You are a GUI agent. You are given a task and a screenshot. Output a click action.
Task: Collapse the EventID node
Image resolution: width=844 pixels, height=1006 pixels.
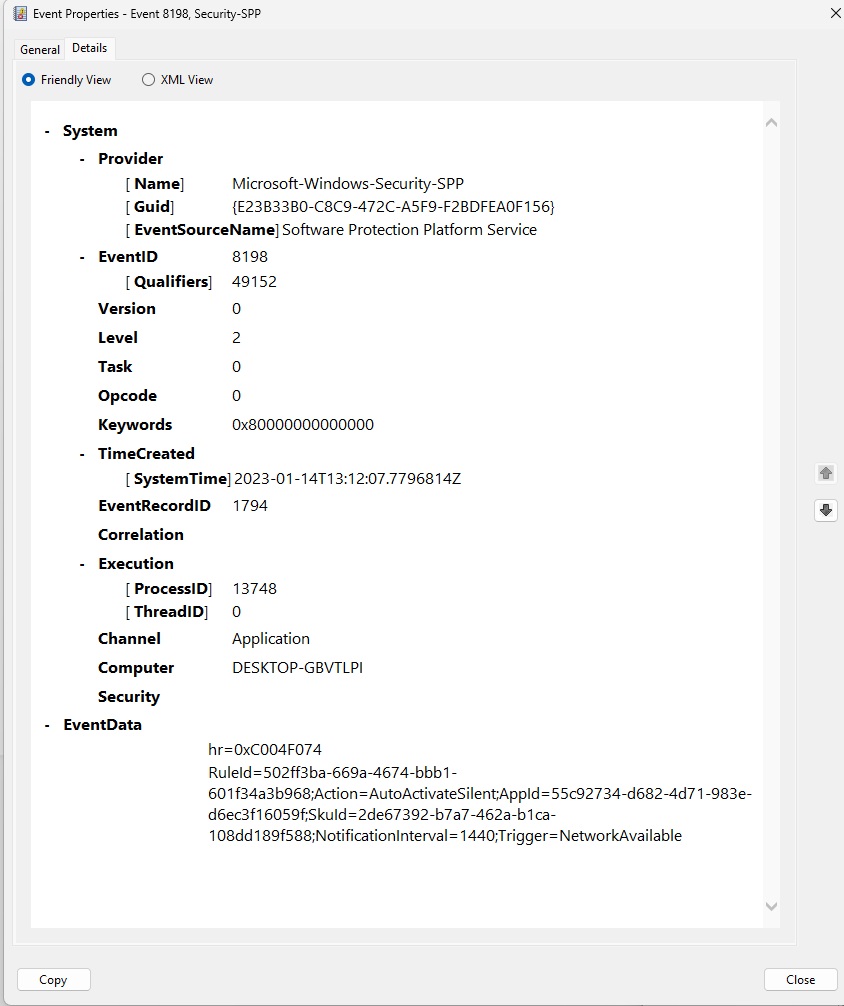[83, 257]
